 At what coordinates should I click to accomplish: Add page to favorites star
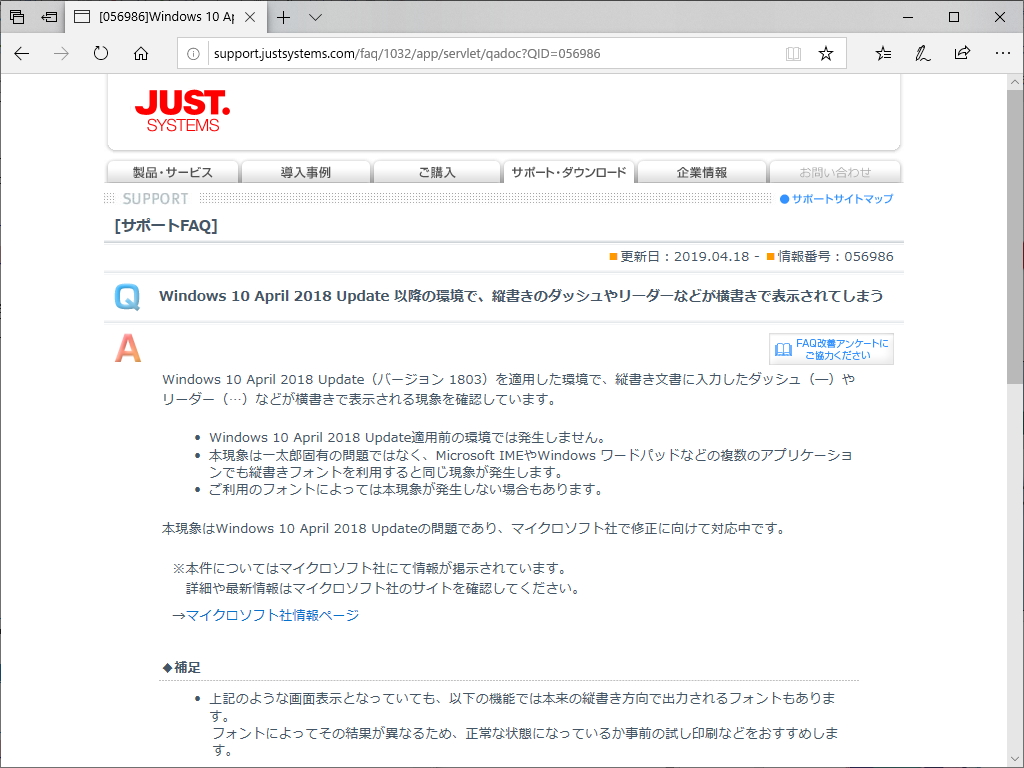pyautogui.click(x=825, y=54)
